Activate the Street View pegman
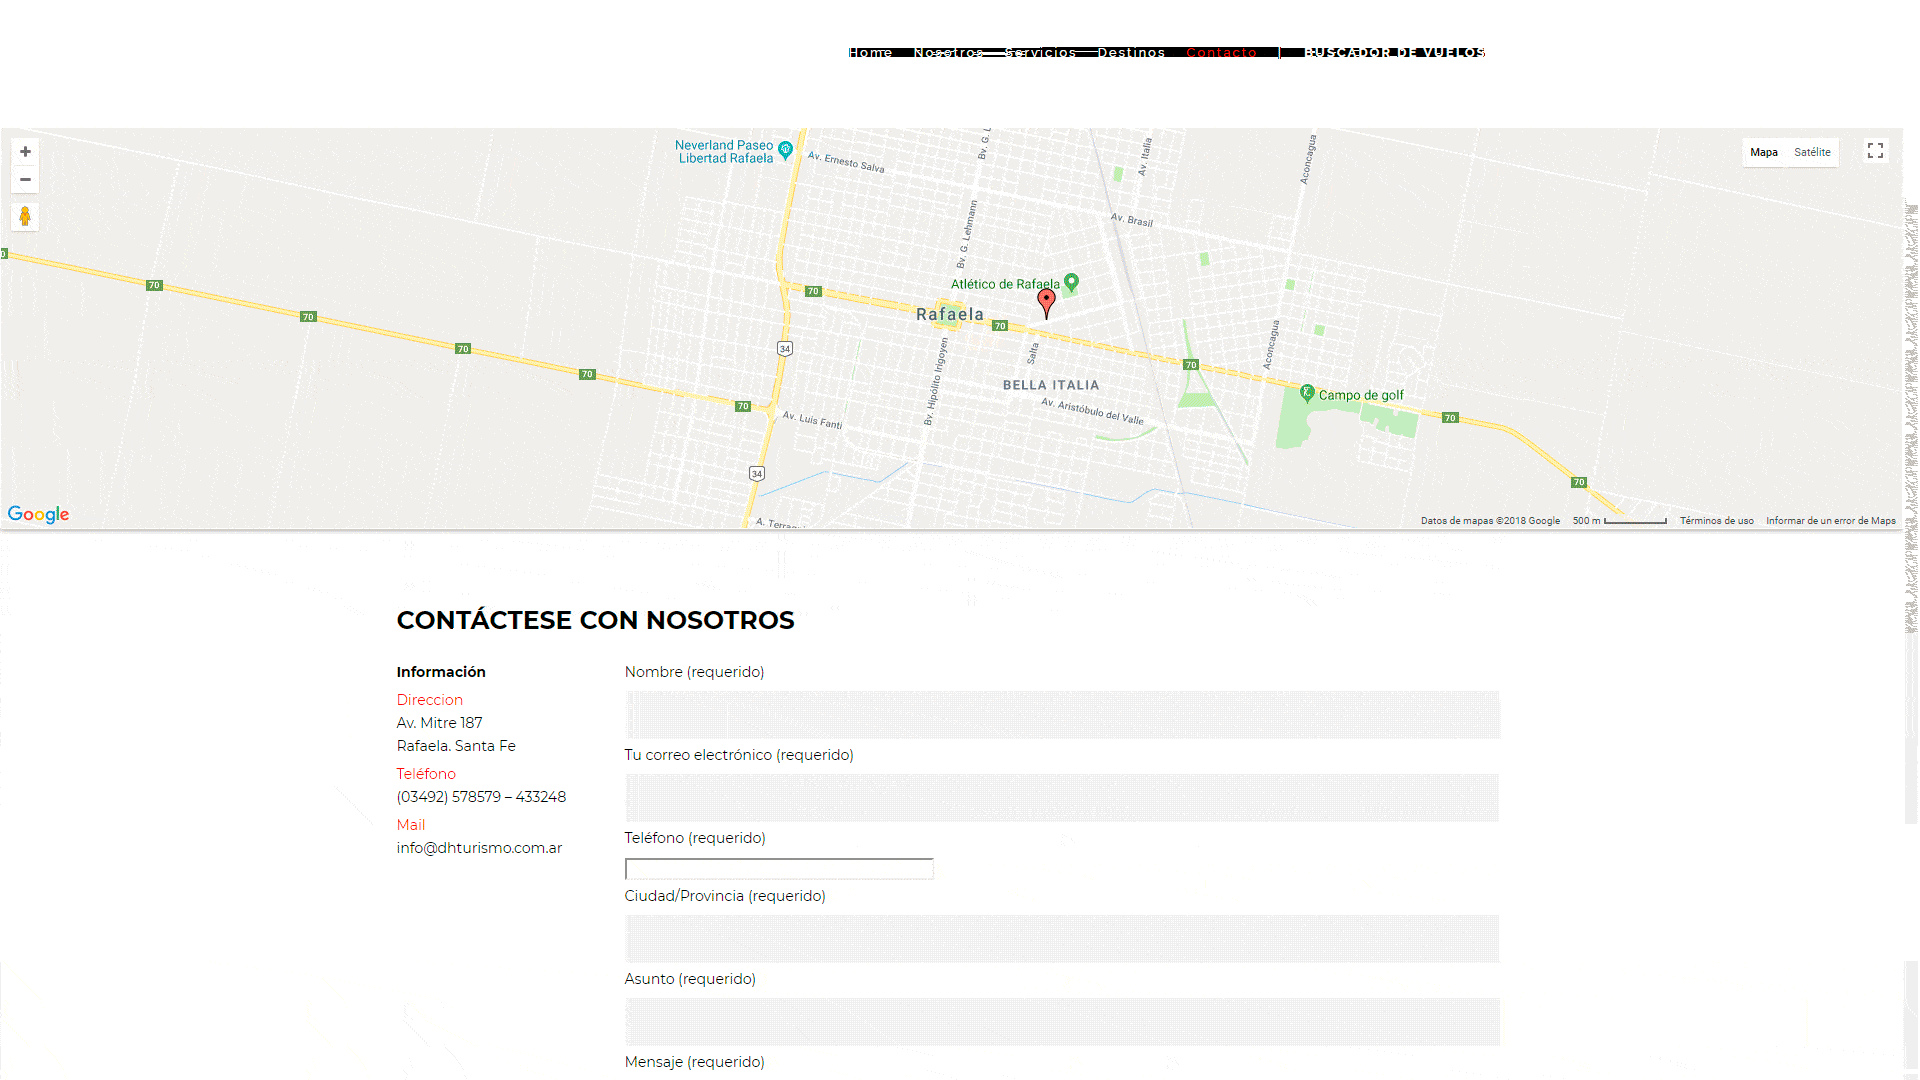1920x1080 pixels. (25, 217)
